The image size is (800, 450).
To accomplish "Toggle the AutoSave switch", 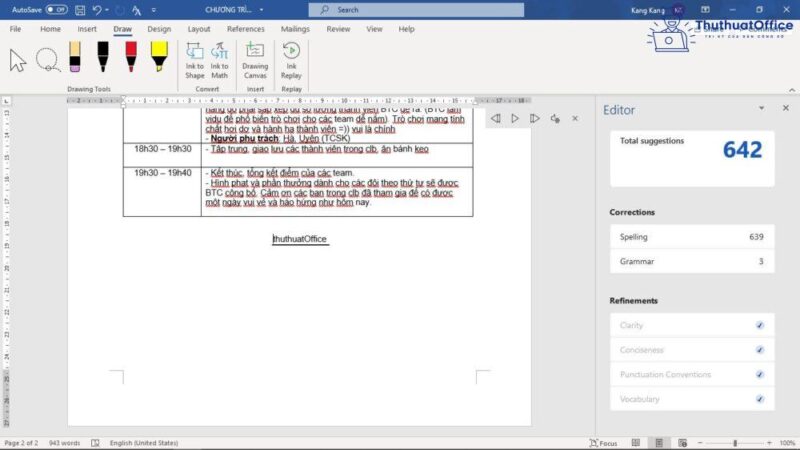I will click(x=57, y=9).
